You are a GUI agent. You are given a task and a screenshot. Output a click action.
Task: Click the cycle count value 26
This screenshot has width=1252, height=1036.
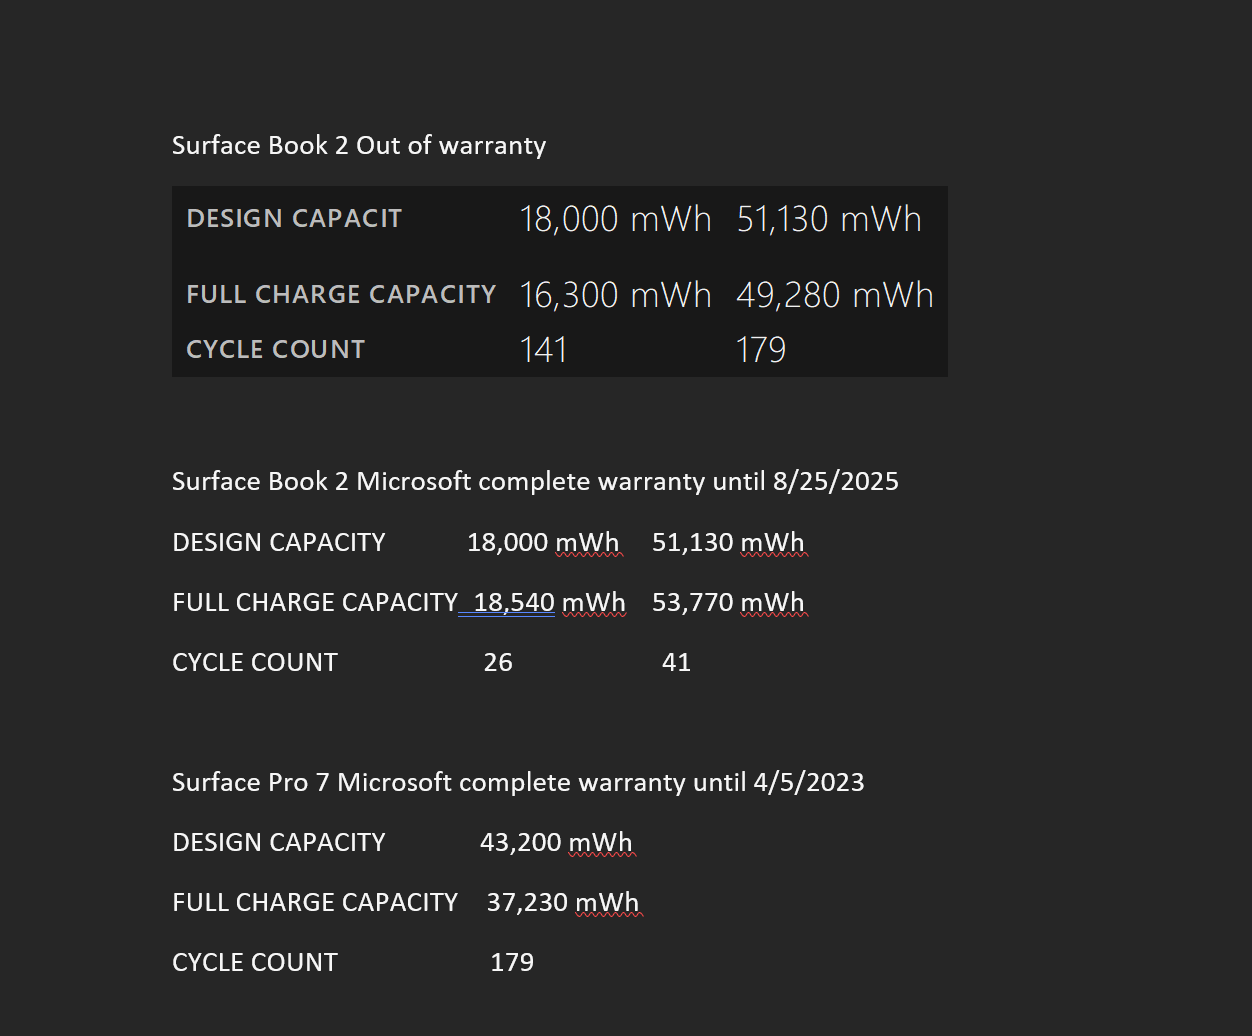(x=498, y=663)
